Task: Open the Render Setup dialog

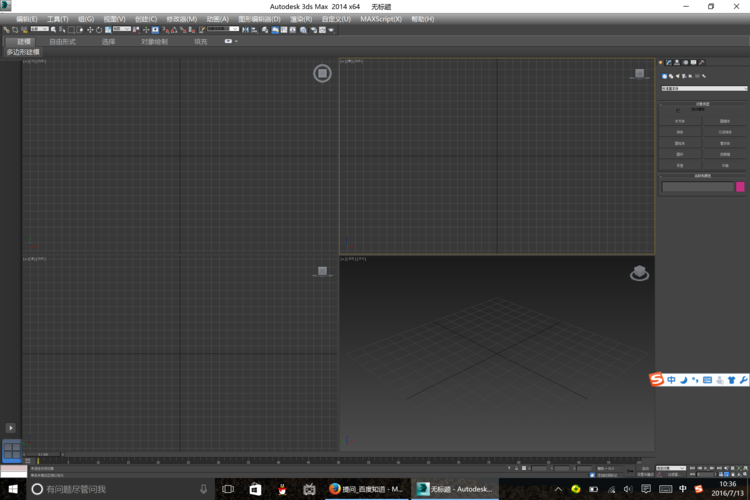Action: [314, 30]
